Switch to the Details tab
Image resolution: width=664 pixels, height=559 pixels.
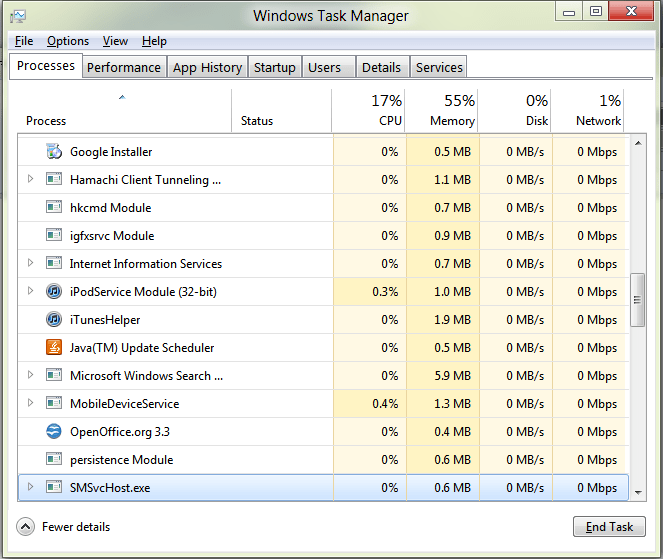(x=382, y=67)
